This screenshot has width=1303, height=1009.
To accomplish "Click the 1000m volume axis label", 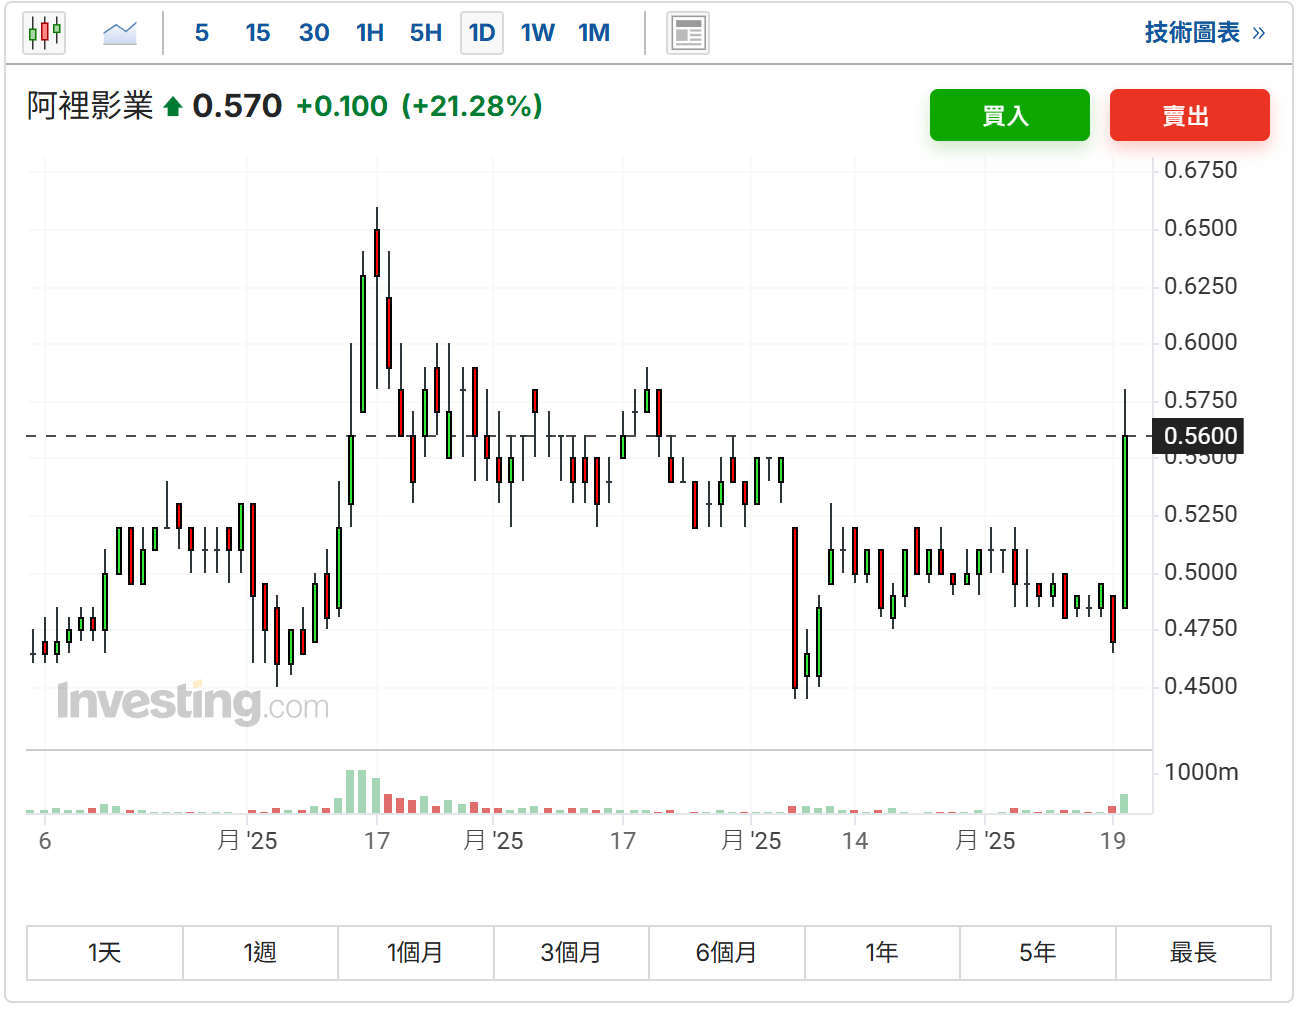I will (1201, 772).
